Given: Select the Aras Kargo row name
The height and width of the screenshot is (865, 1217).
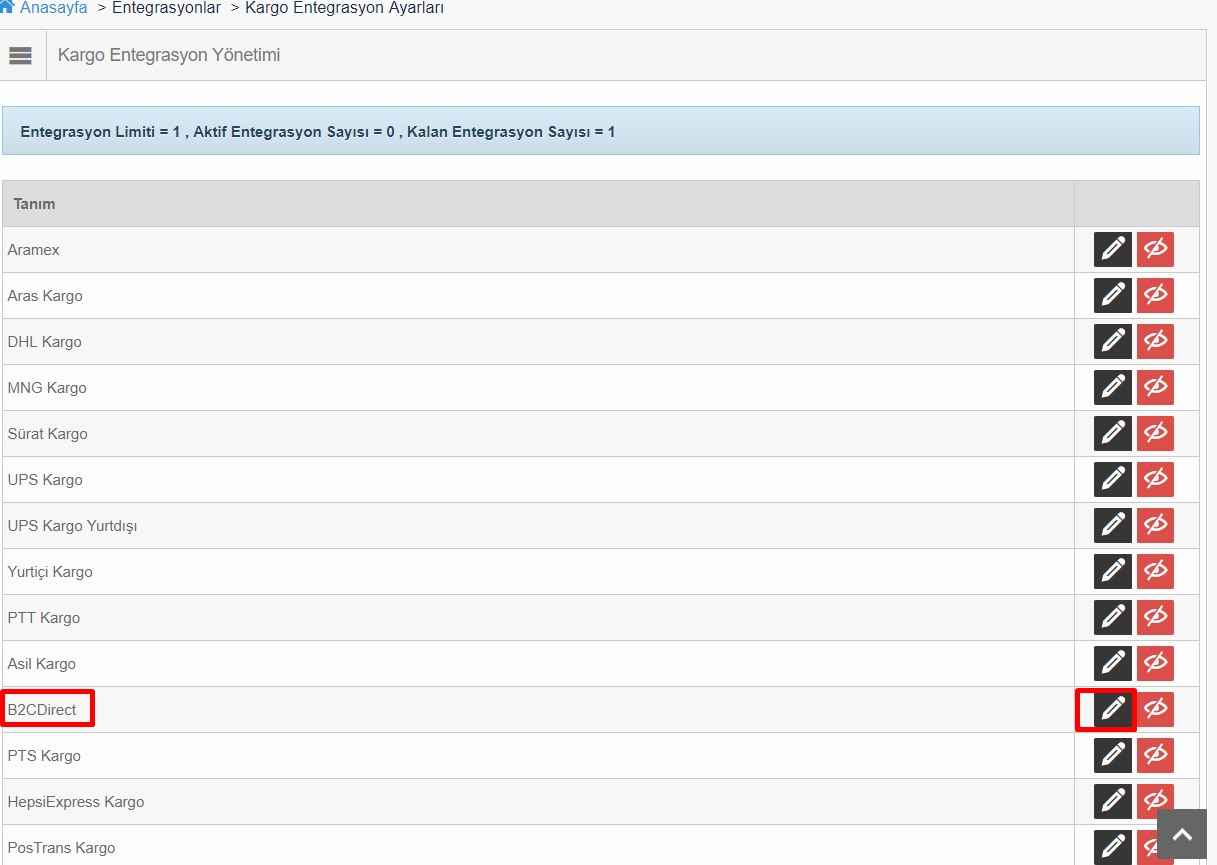Looking at the screenshot, I should [x=45, y=296].
